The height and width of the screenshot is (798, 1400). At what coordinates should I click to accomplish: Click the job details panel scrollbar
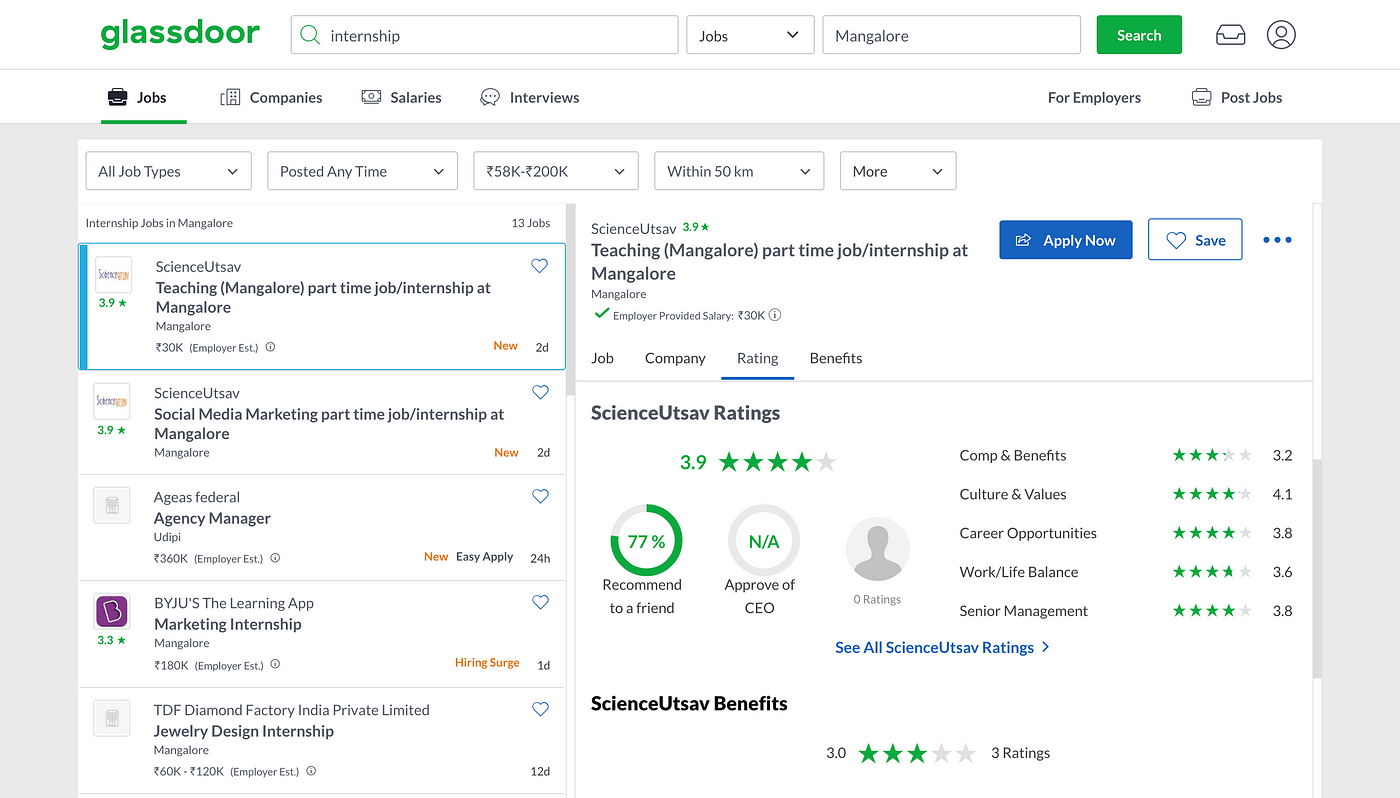pyautogui.click(x=1317, y=570)
